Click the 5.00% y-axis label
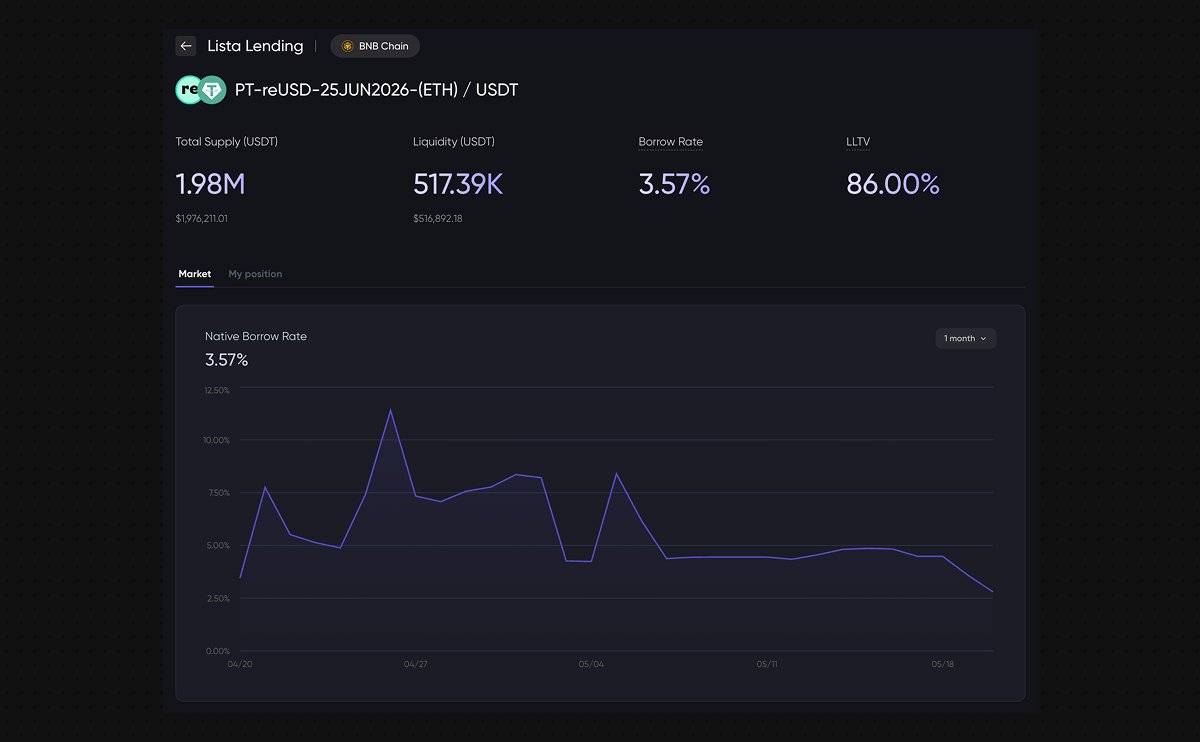Screen dimensions: 1200x742 [x=218, y=545]
